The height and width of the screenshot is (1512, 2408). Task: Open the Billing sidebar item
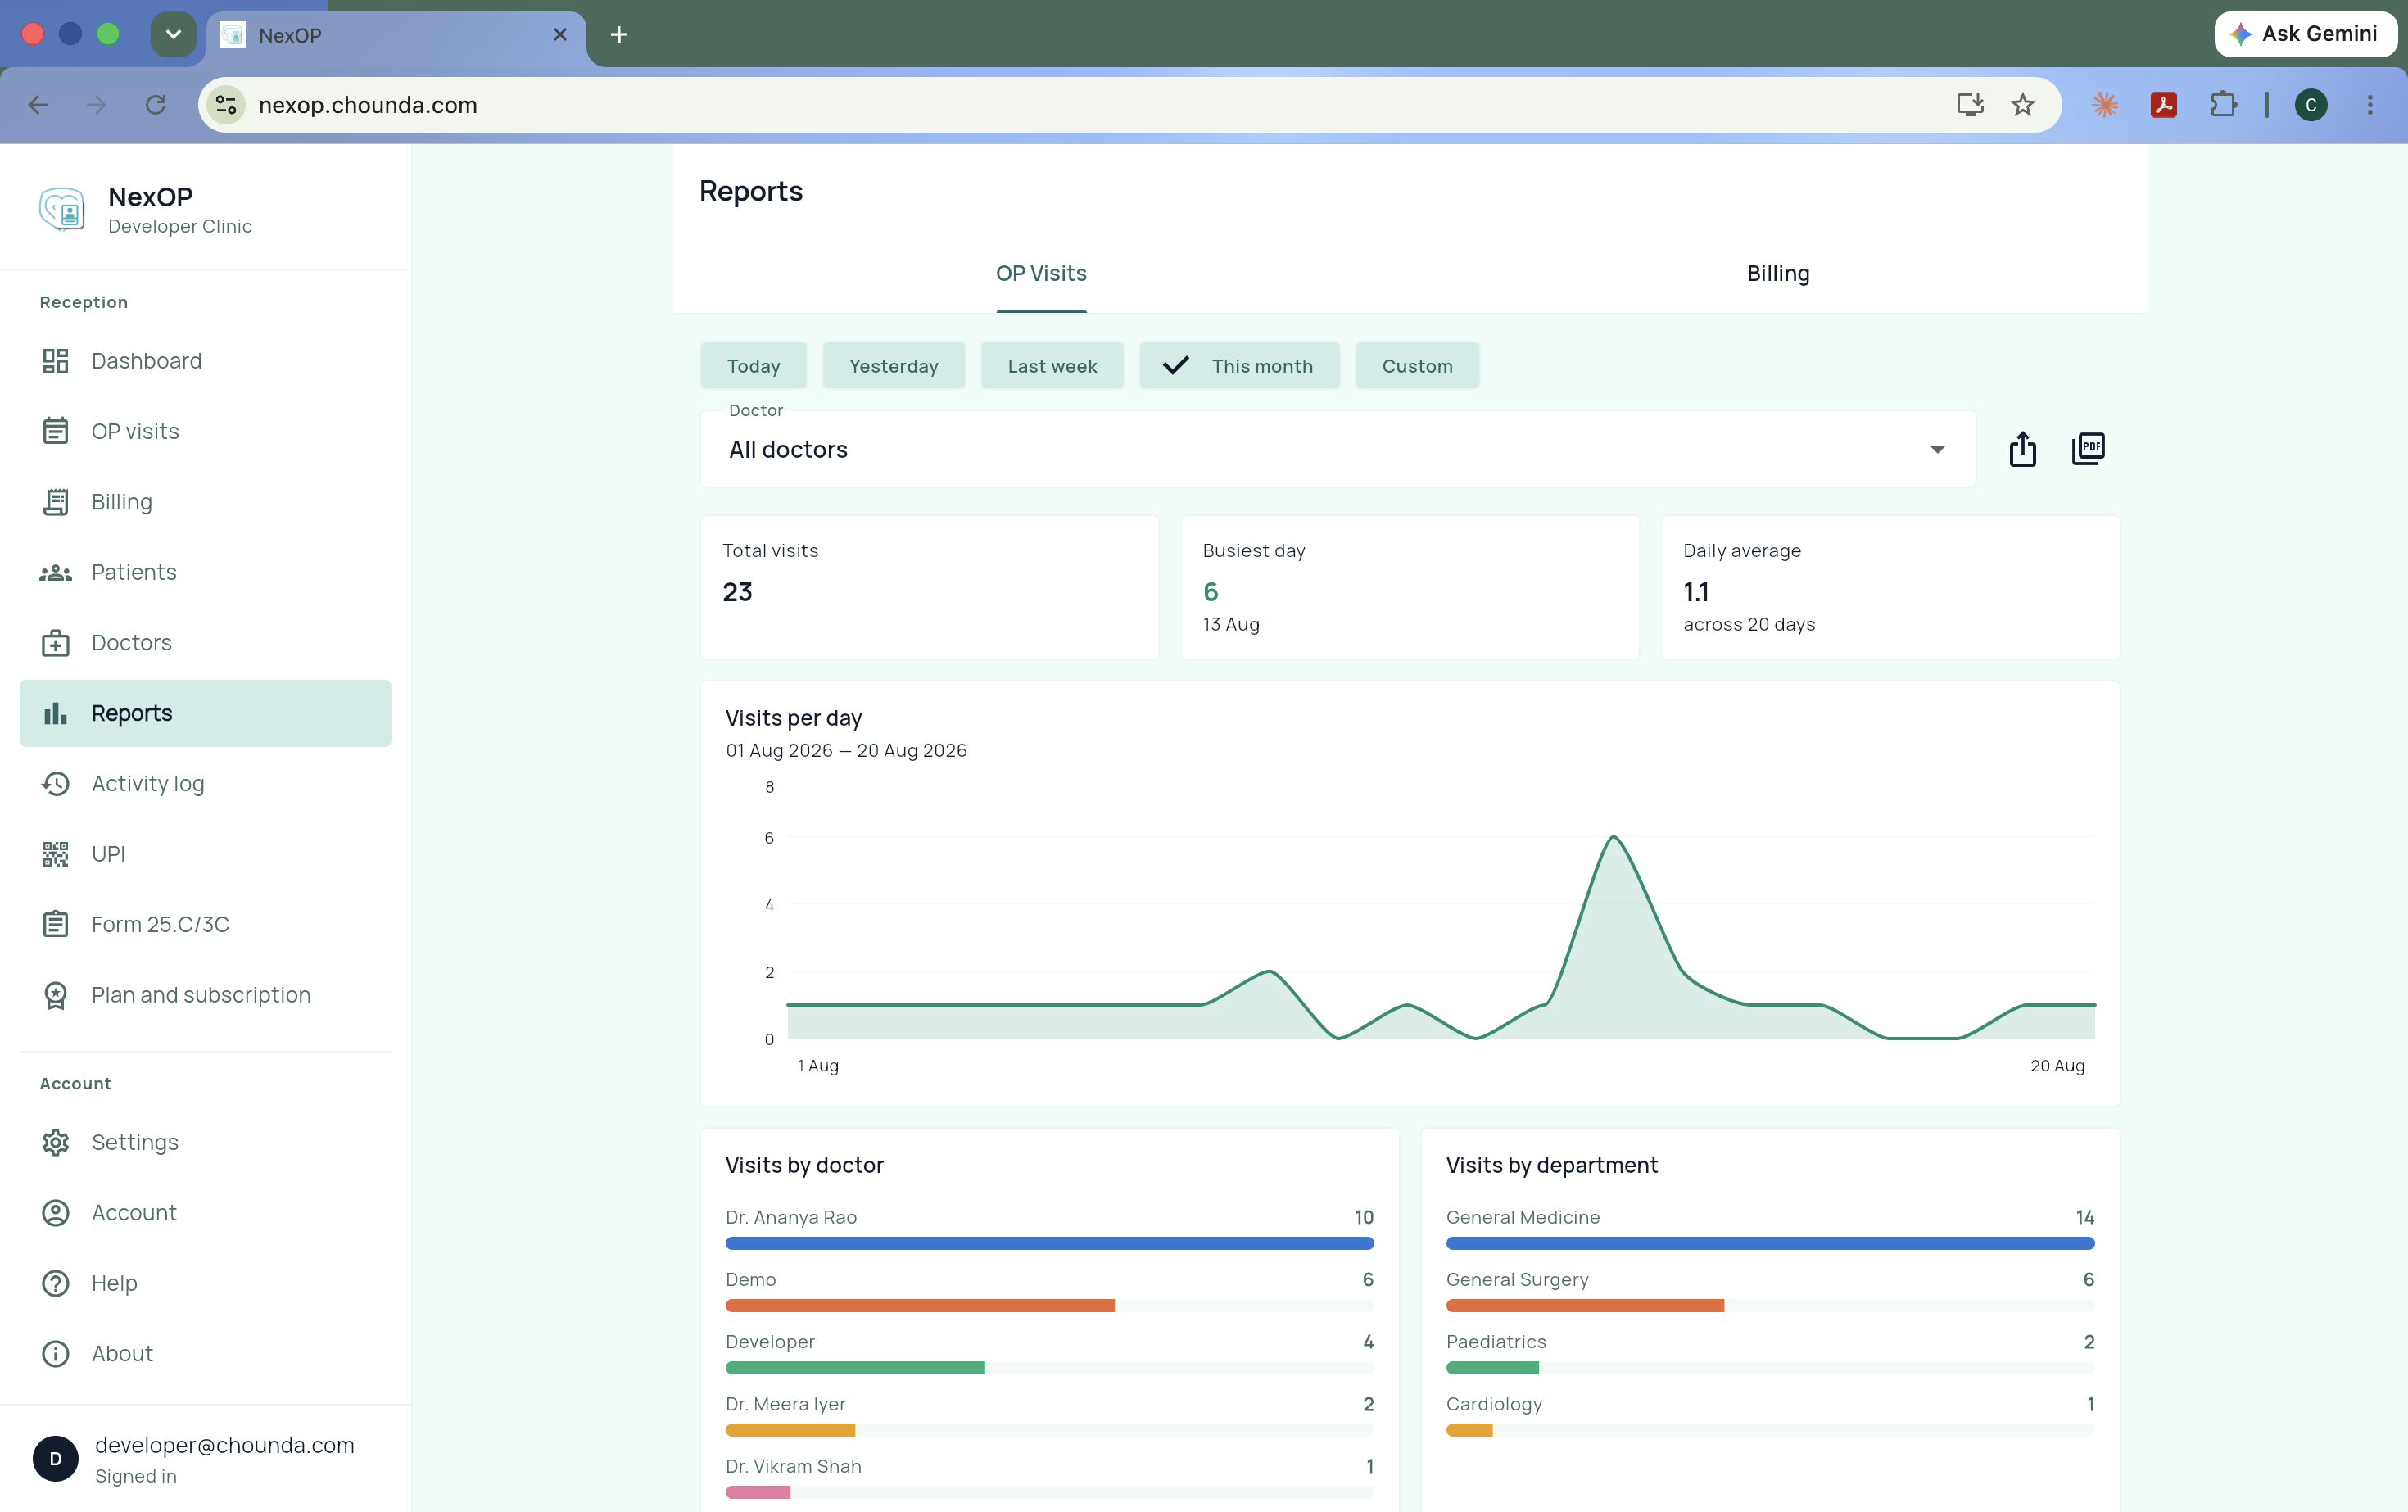[x=205, y=502]
